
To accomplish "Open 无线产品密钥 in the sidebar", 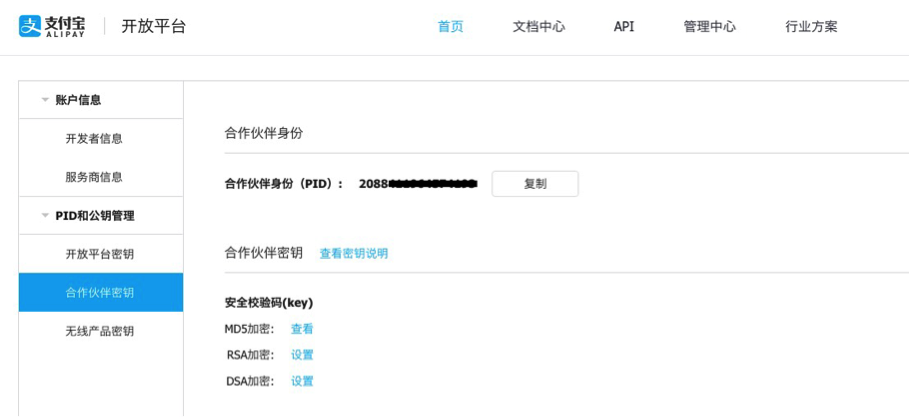I will (99, 331).
